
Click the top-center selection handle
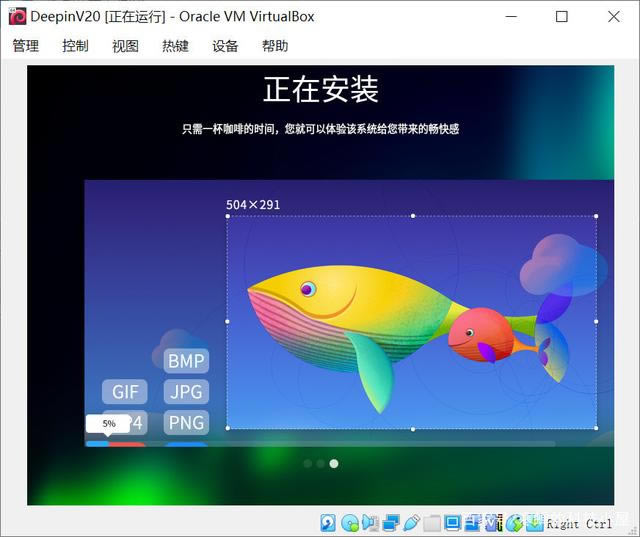[413, 216]
